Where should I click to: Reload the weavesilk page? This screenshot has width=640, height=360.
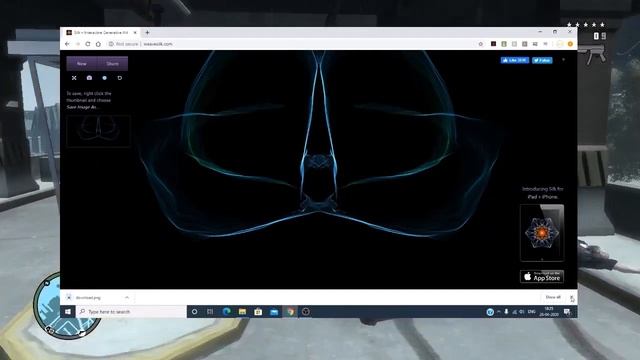click(88, 44)
